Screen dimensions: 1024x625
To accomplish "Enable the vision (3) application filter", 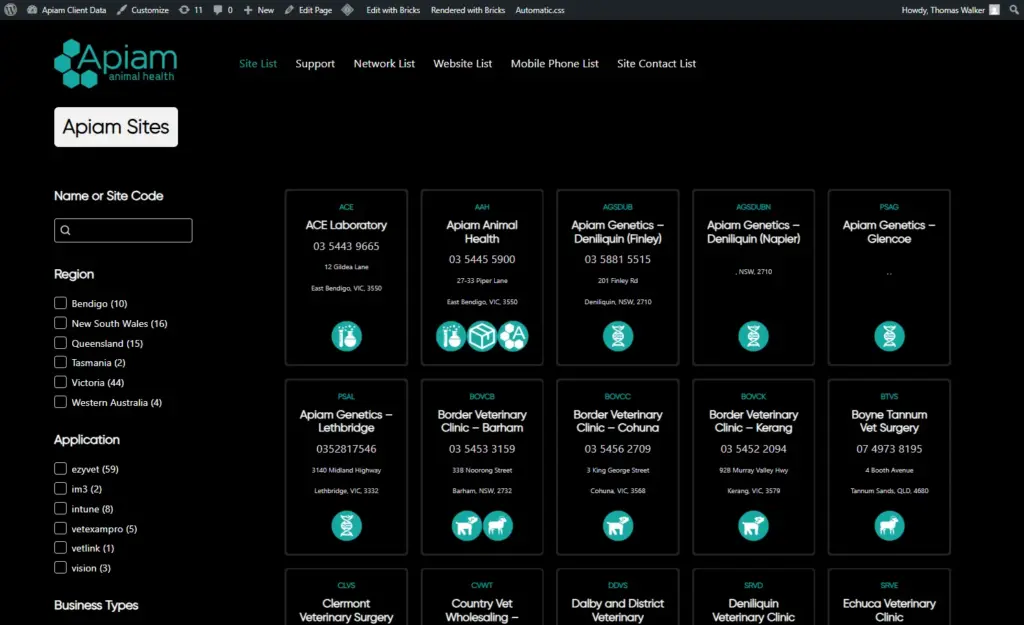I will tap(60, 568).
